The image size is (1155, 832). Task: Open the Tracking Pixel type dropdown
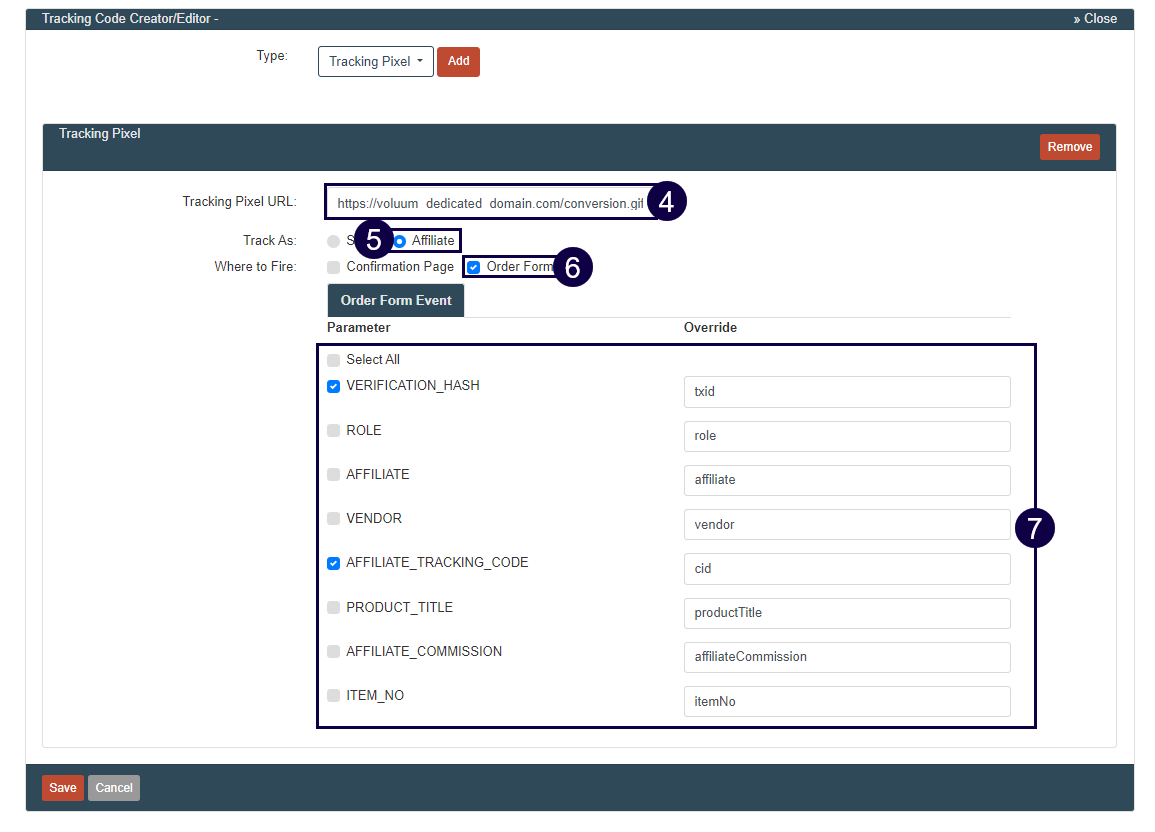375,61
